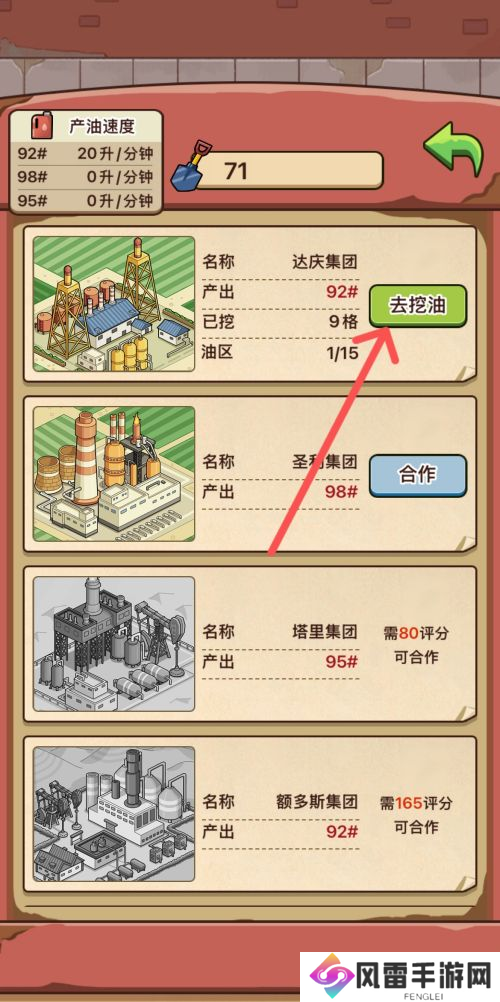Select the 92# production speed row
Screen dimensions: 500x1002
coord(85,153)
